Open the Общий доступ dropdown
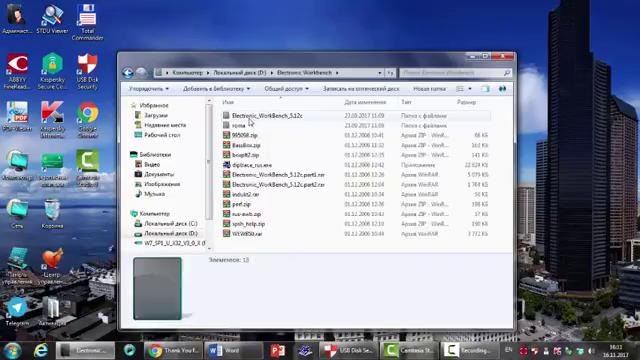The height and width of the screenshot is (360, 640). click(x=287, y=89)
